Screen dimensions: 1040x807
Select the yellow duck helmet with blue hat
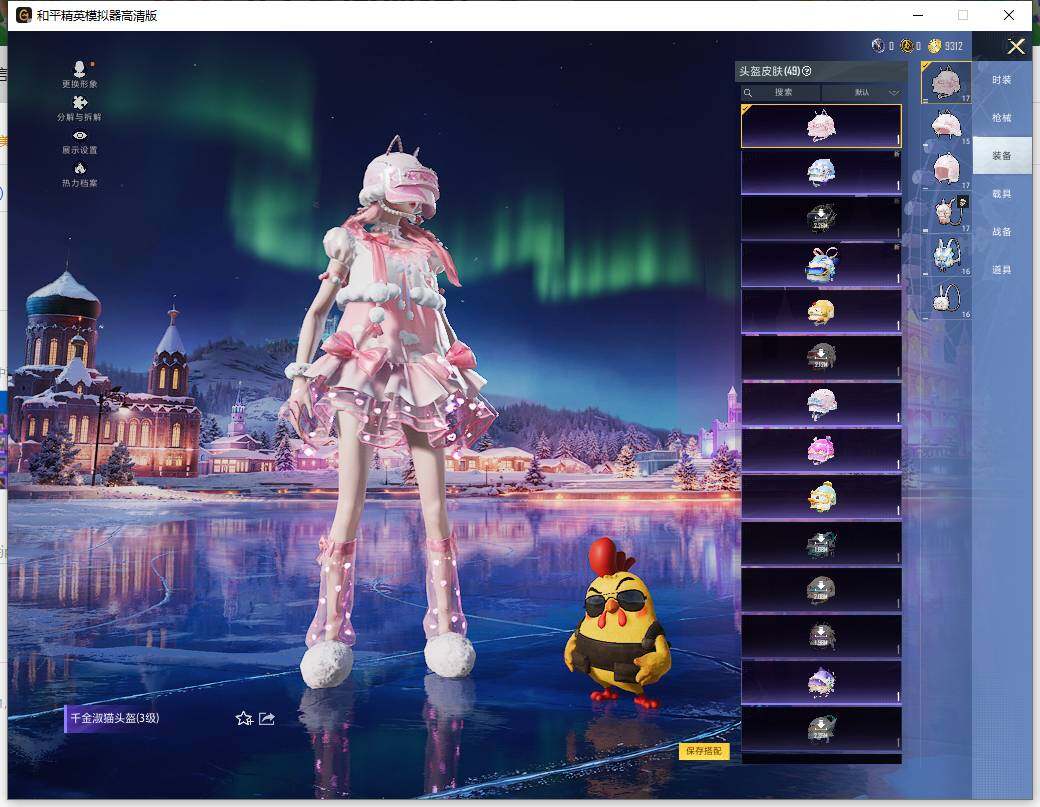pyautogui.click(x=821, y=497)
